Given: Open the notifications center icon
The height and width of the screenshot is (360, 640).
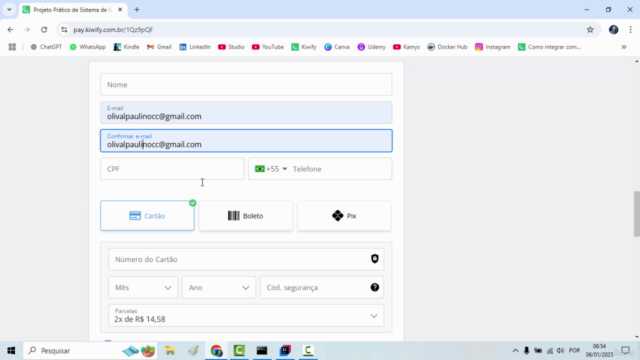Looking at the screenshot, I should 625,351.
